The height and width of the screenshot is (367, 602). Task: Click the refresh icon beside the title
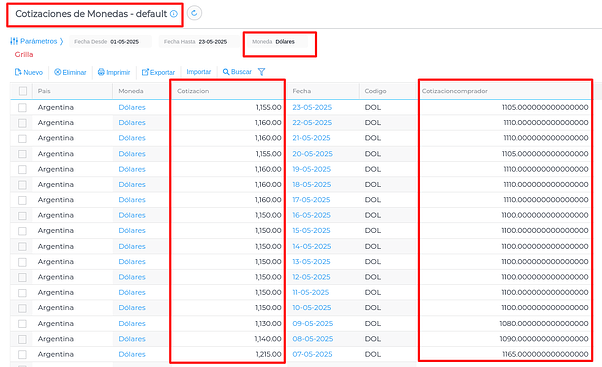click(194, 13)
